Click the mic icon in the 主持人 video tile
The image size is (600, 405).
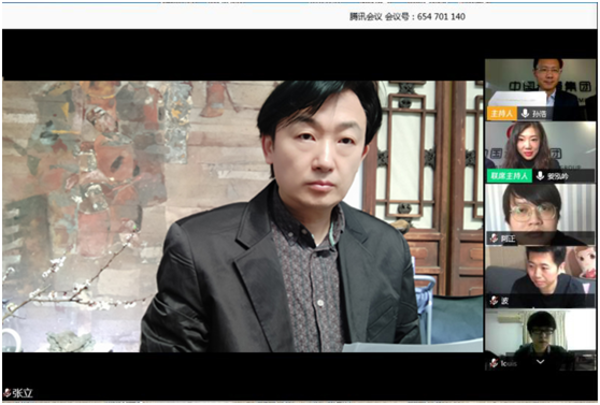525,114
